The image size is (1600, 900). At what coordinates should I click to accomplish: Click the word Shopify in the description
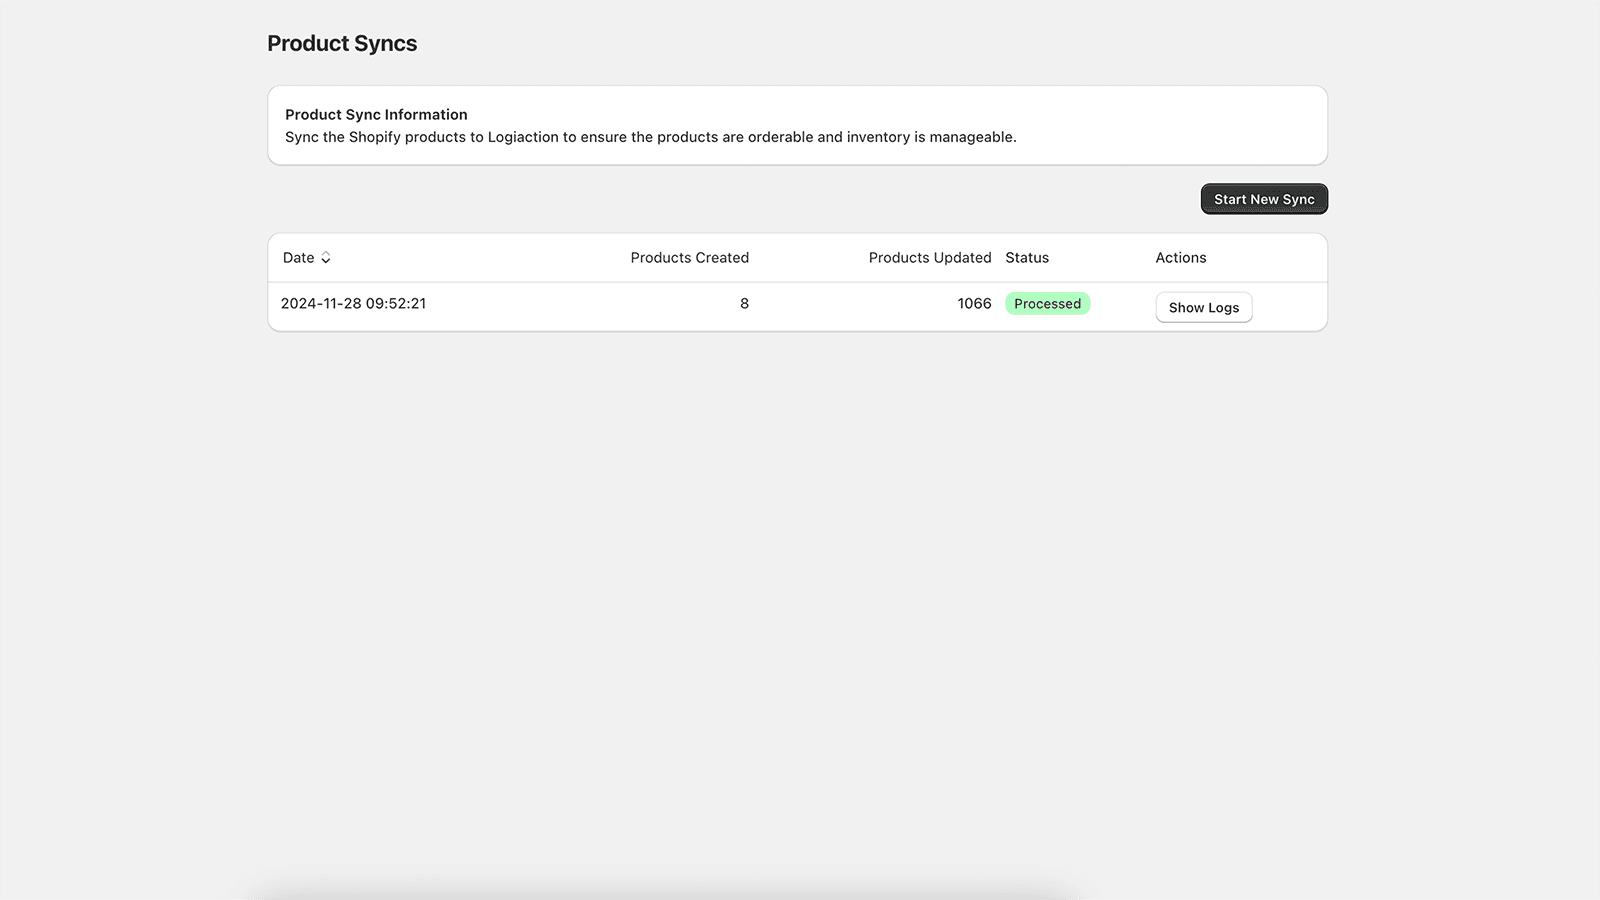(x=375, y=137)
